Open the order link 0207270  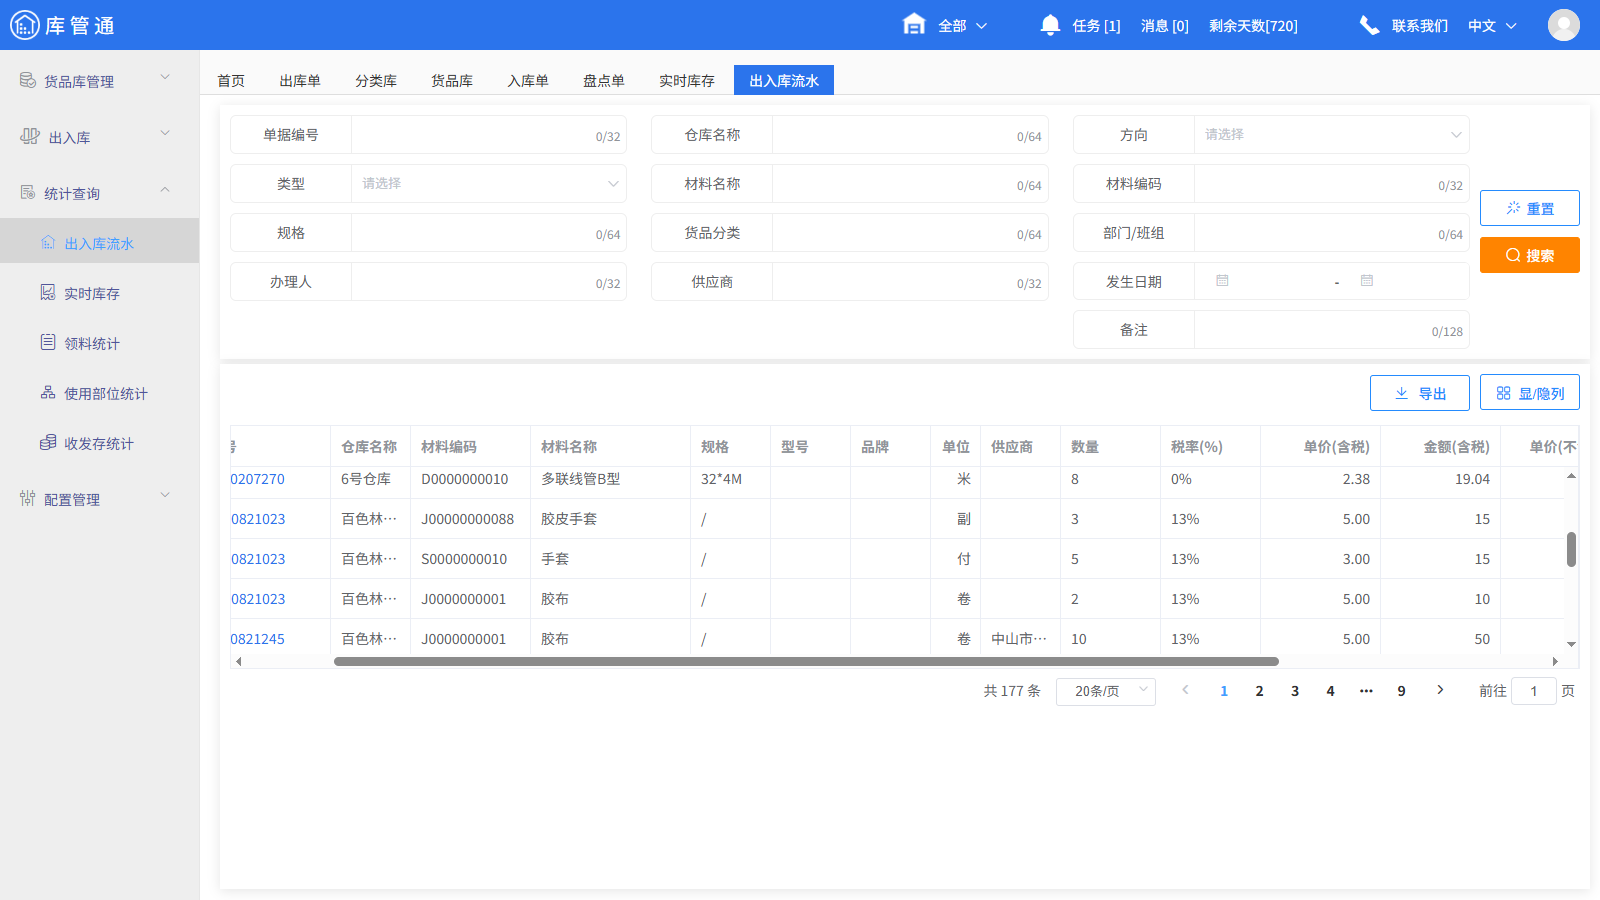259,479
